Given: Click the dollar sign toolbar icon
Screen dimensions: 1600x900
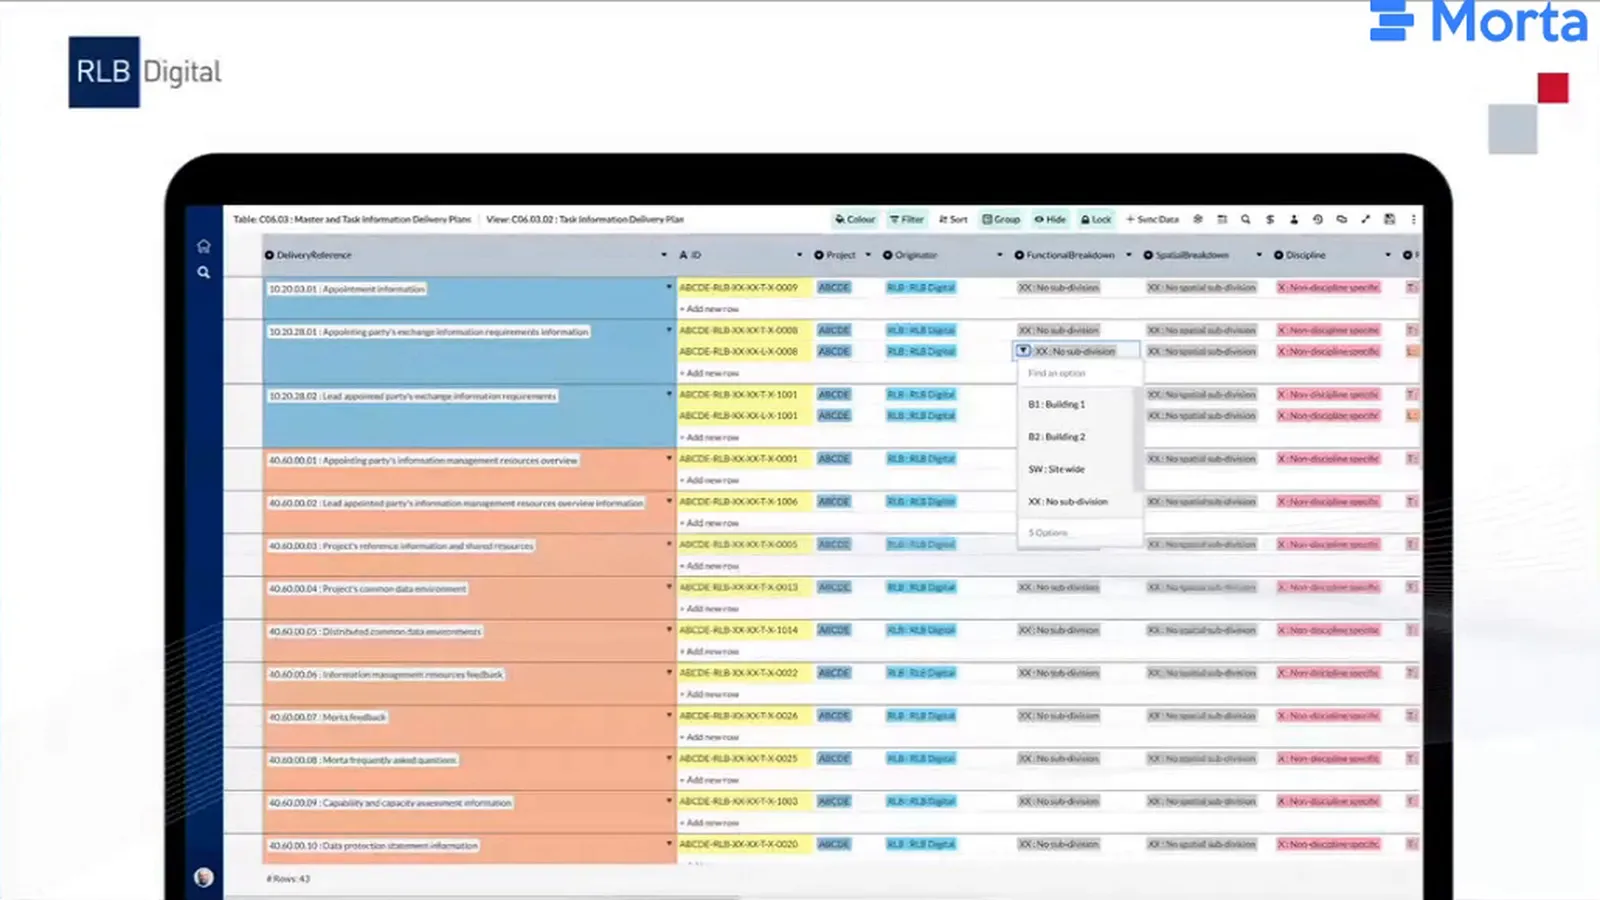Looking at the screenshot, I should [x=1270, y=219].
